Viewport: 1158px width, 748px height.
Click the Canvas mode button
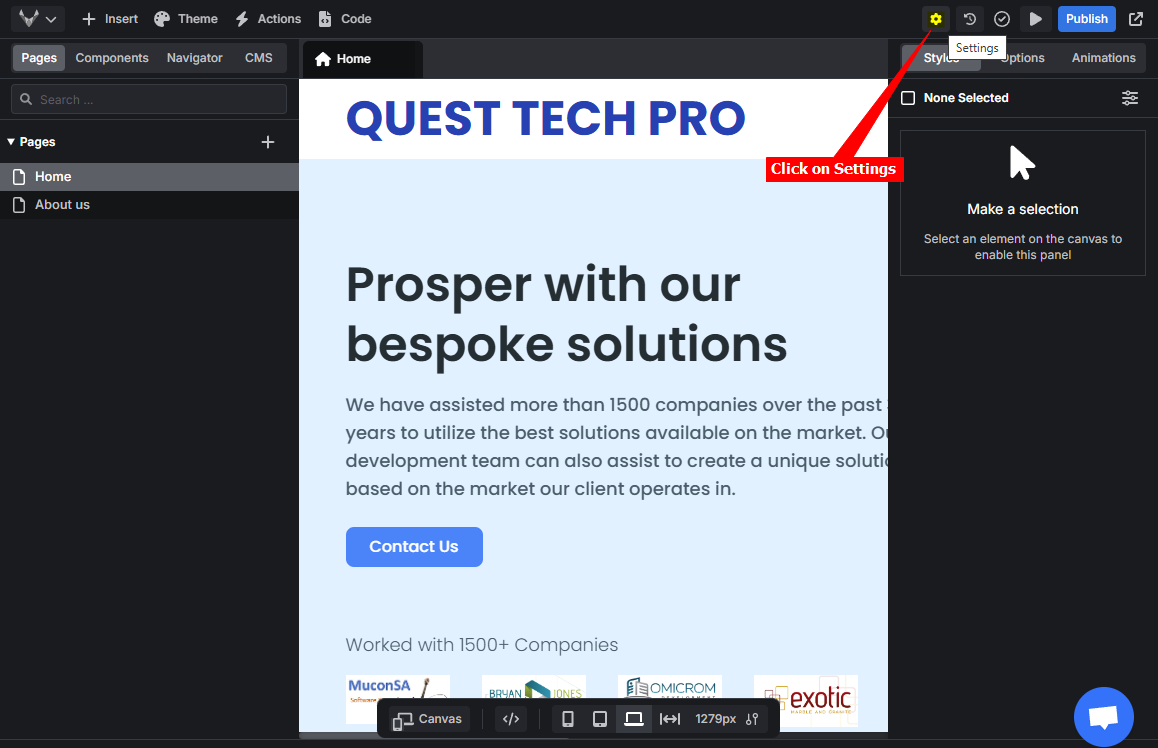coord(428,718)
